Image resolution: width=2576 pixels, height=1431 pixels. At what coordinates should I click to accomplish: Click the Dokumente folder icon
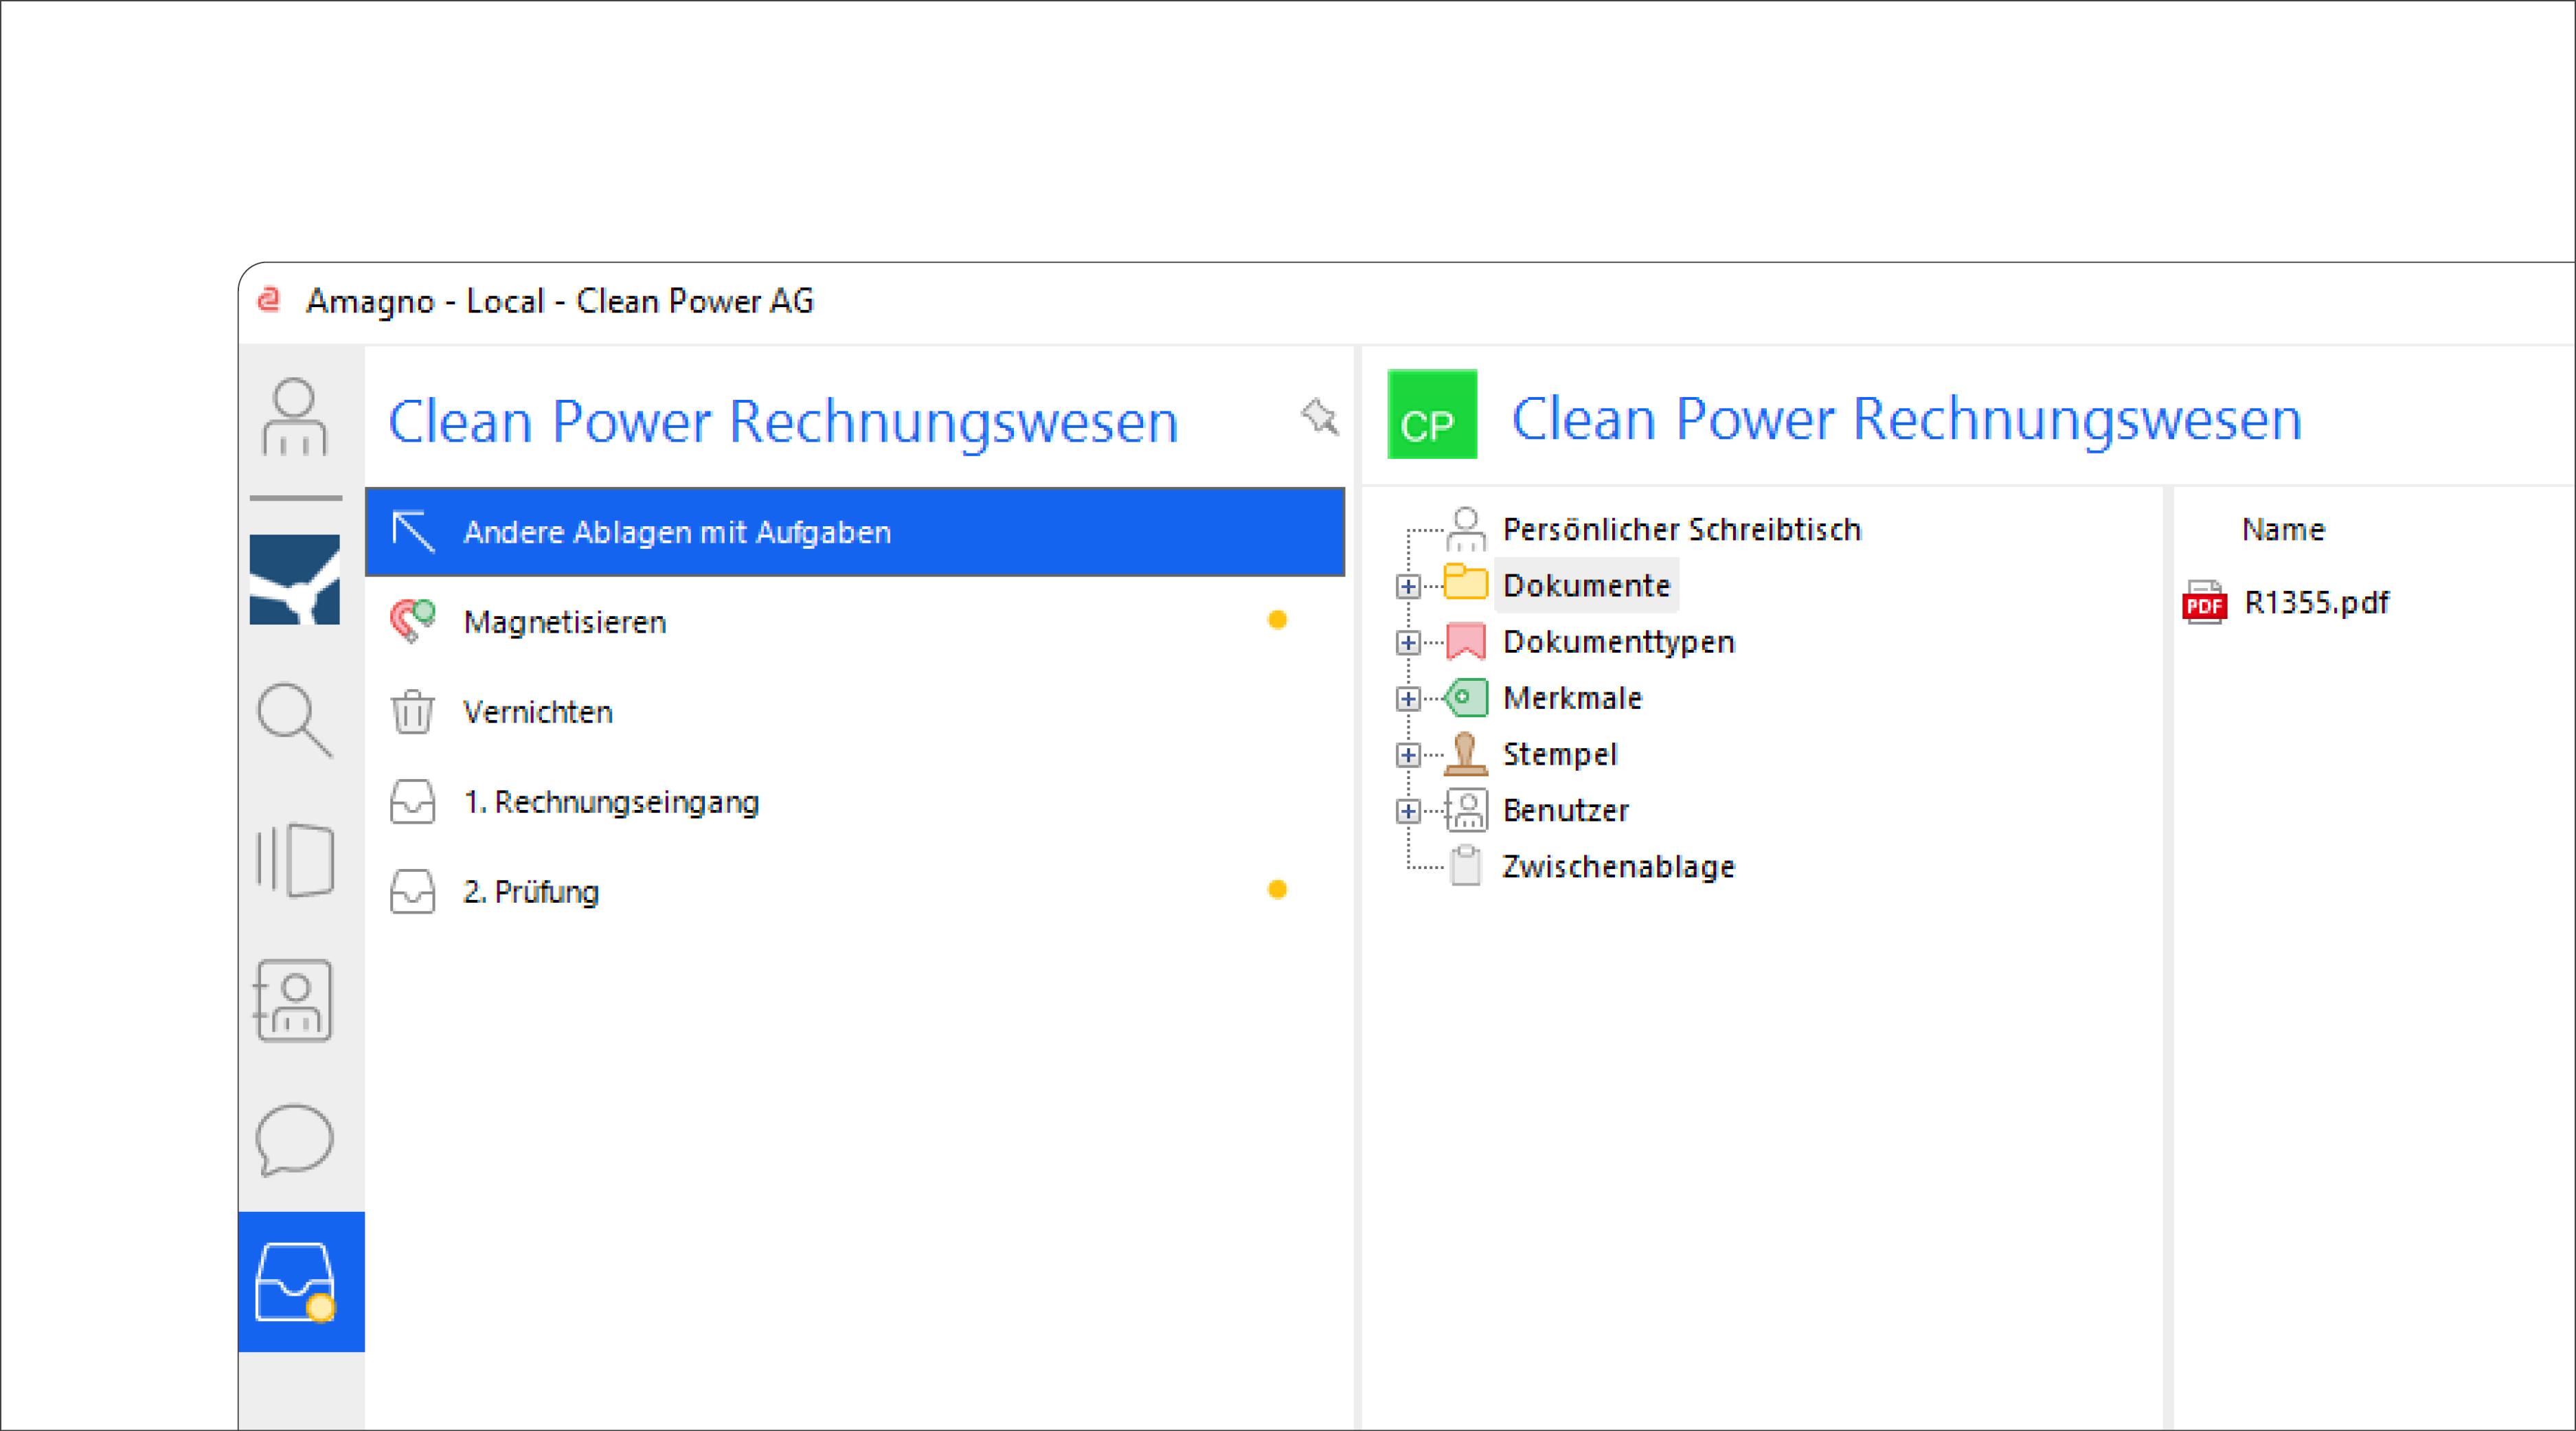(x=1465, y=583)
